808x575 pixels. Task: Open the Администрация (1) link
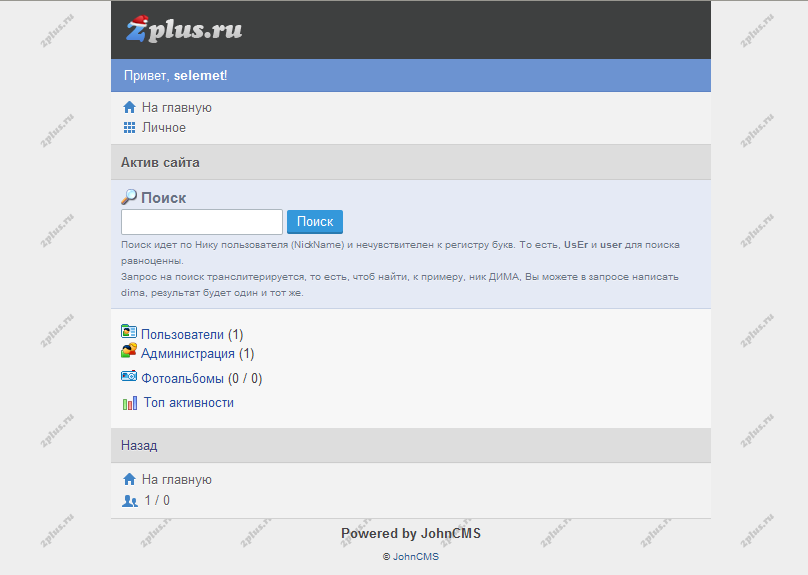tap(197, 354)
